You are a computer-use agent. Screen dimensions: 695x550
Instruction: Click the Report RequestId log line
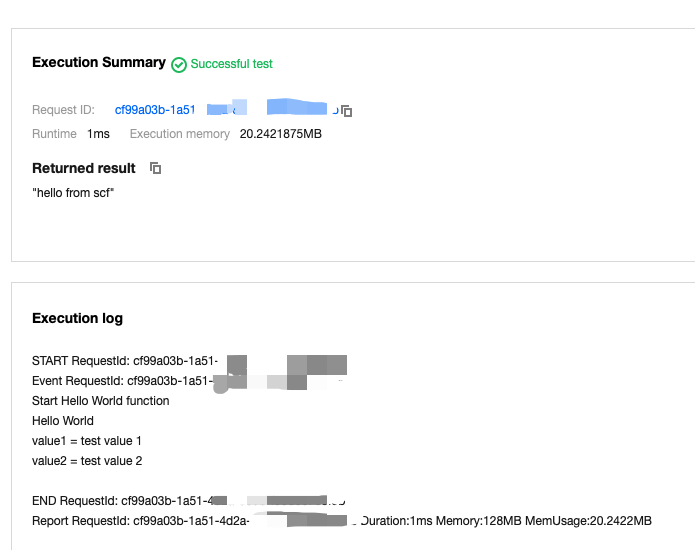(x=140, y=521)
